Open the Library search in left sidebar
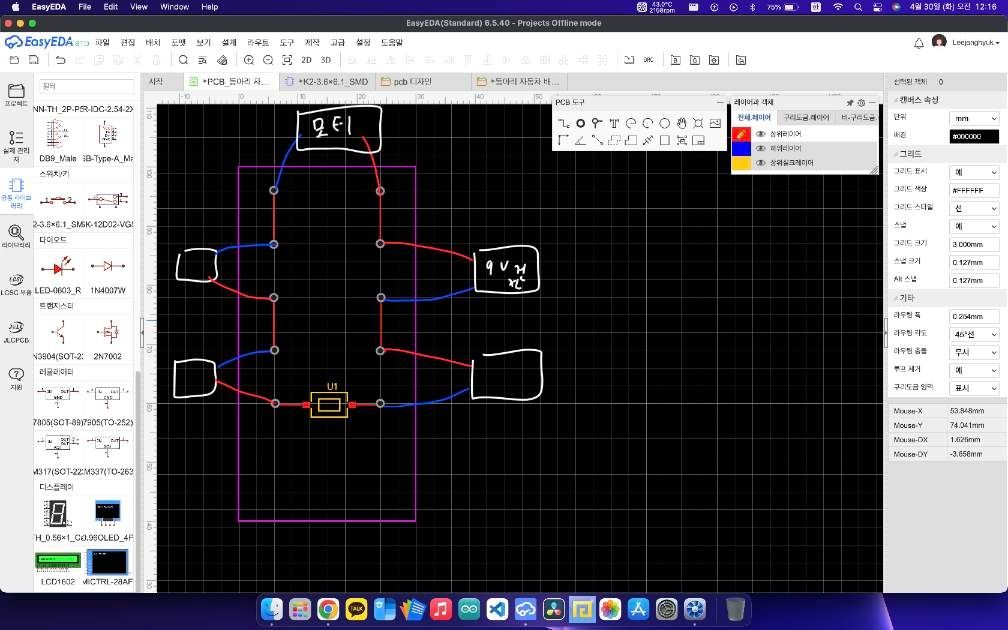1008x630 pixels. coord(16,234)
